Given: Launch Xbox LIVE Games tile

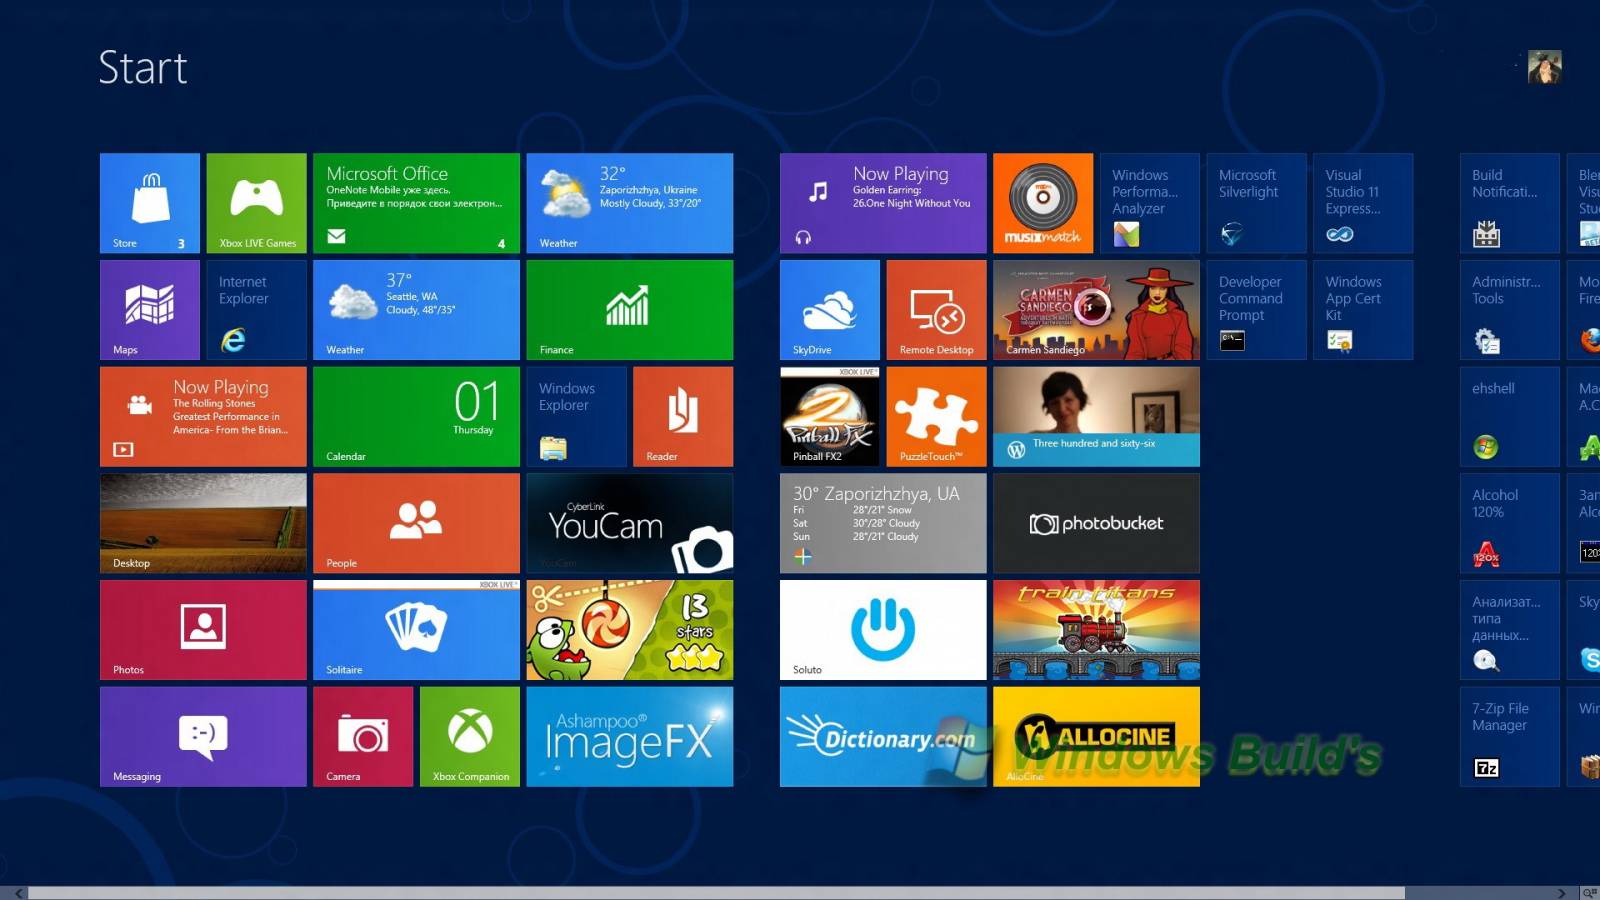Looking at the screenshot, I should coord(256,203).
